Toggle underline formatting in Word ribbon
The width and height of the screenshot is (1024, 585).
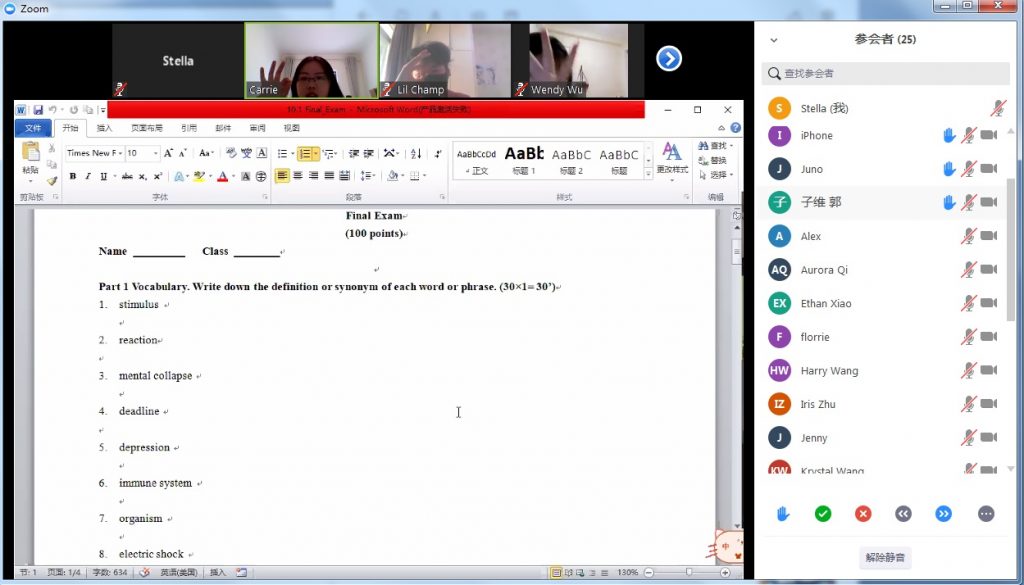click(x=103, y=176)
